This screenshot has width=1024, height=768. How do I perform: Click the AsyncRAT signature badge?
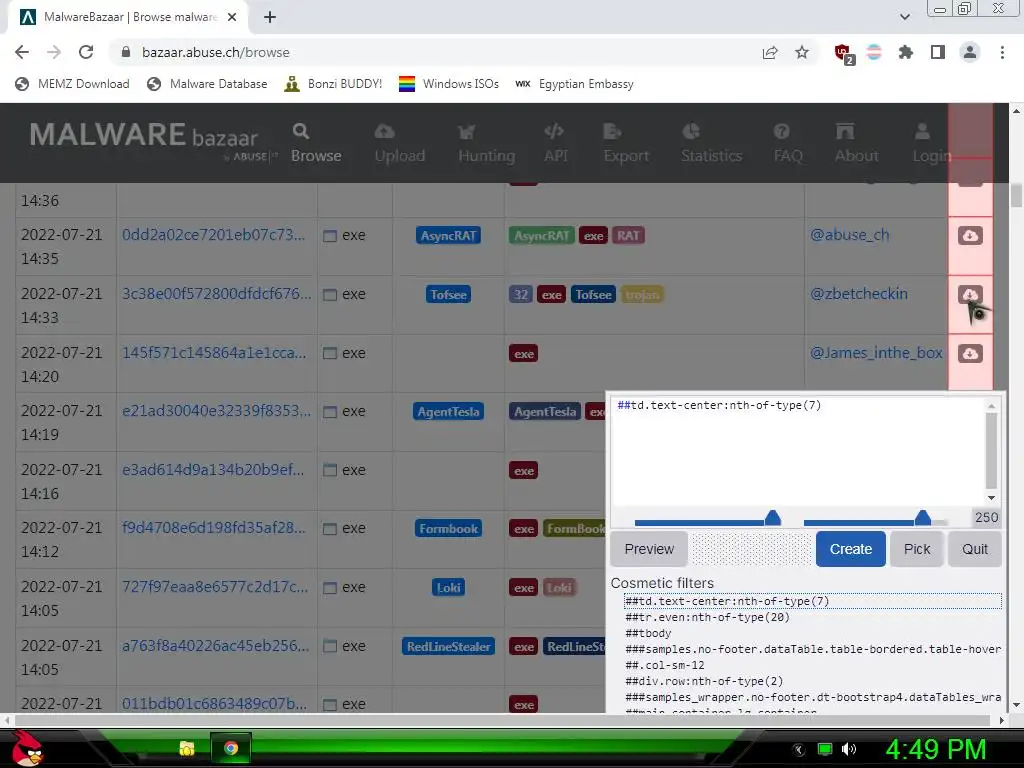tap(448, 236)
